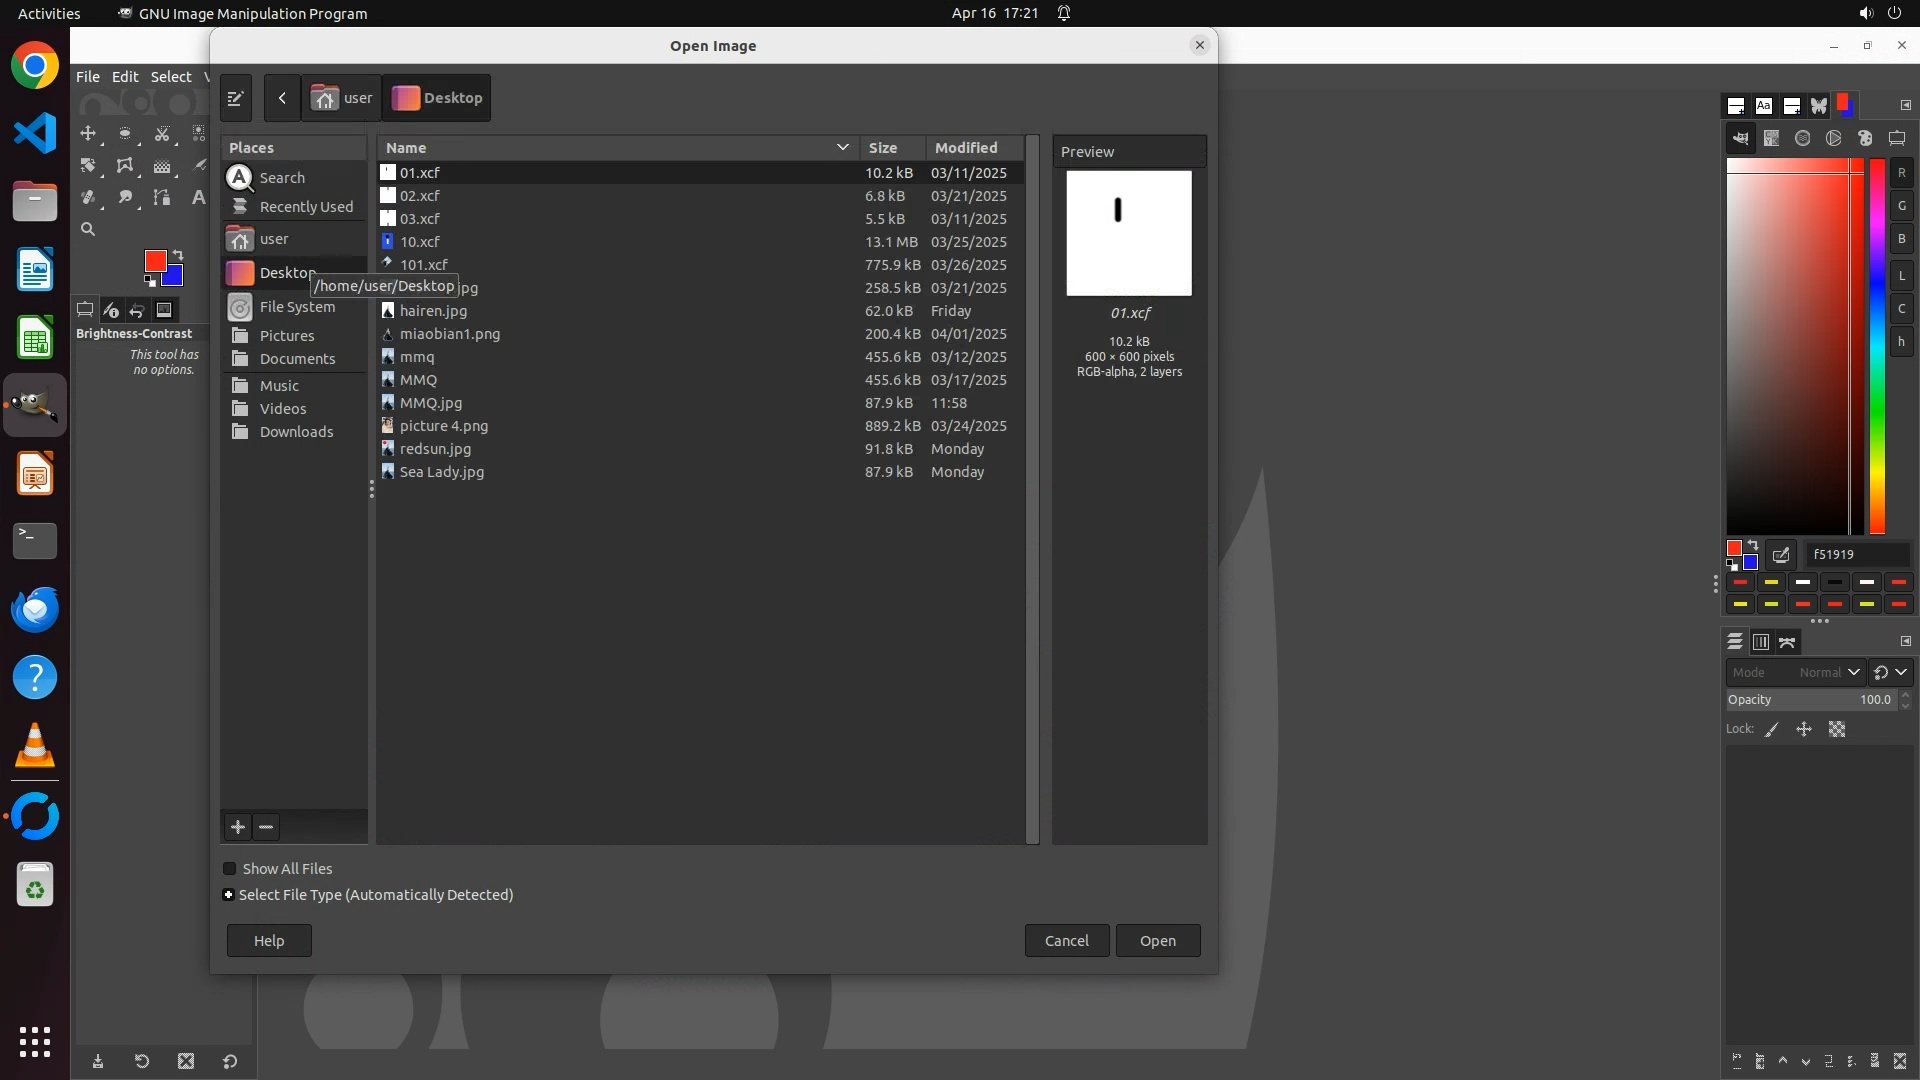Enable the Show All Files checkbox
Image resolution: width=1920 pixels, height=1080 pixels.
click(230, 869)
